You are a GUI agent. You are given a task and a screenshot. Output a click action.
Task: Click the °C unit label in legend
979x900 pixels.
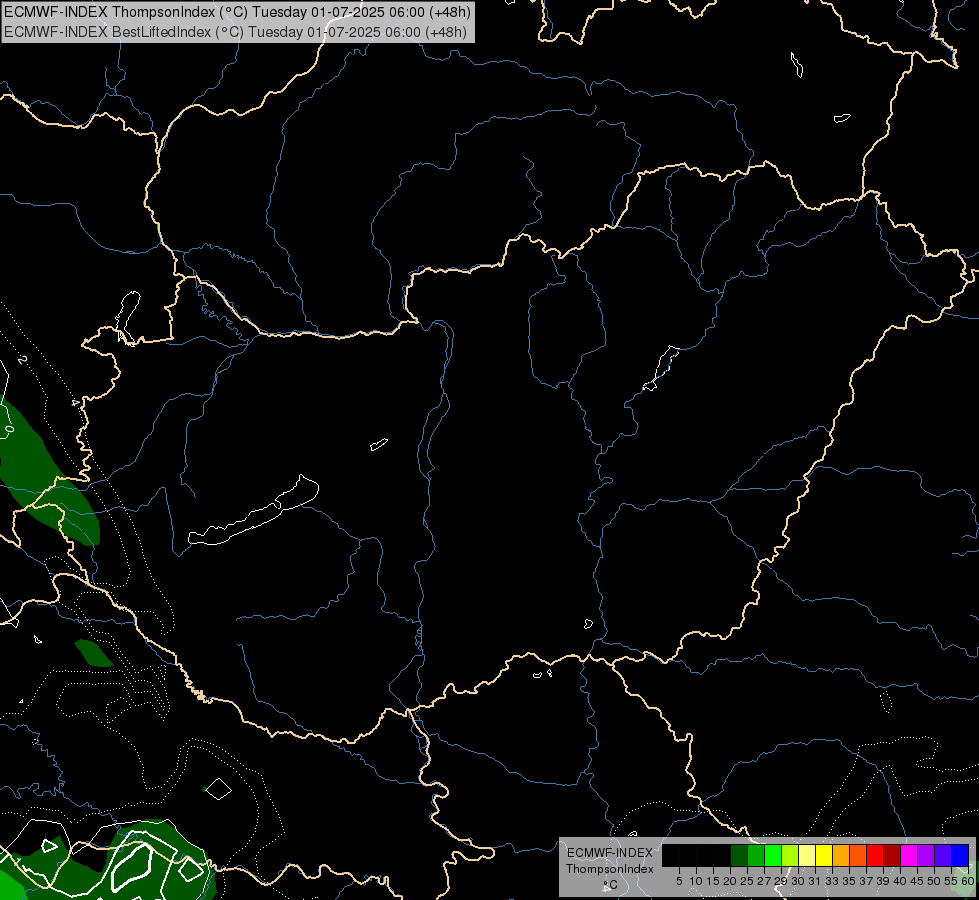coord(610,885)
